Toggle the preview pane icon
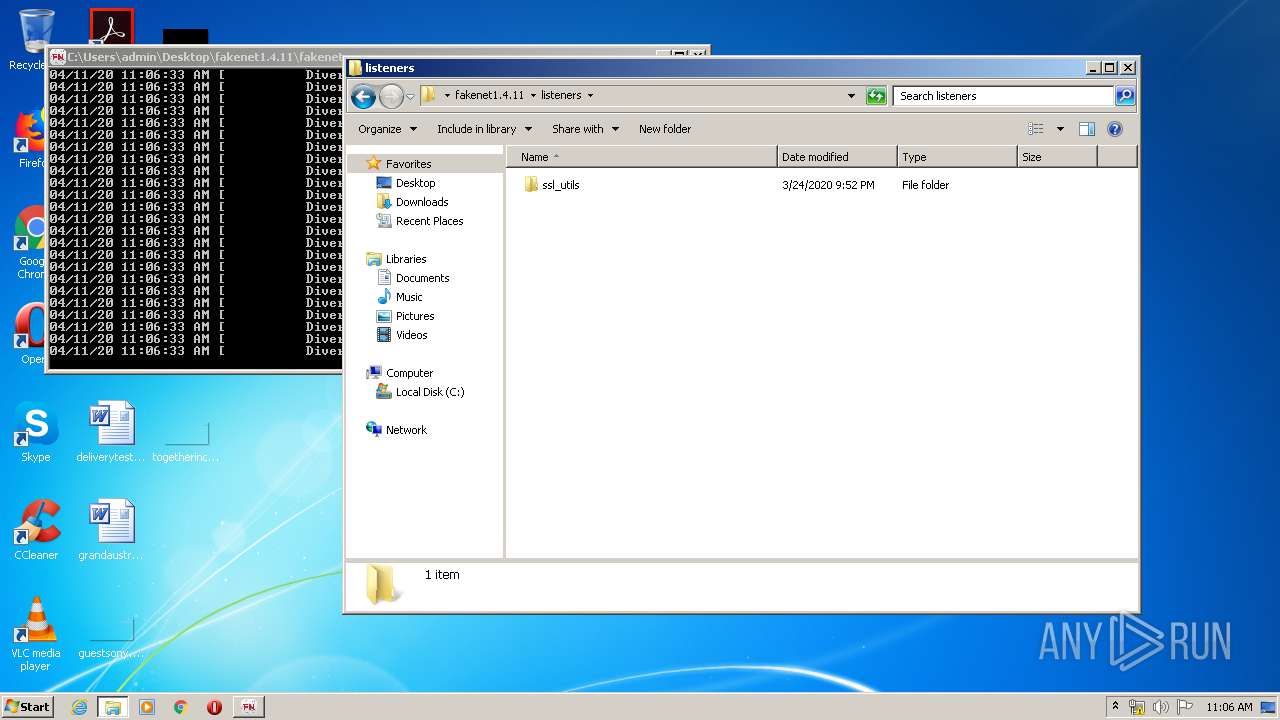The width and height of the screenshot is (1280, 720). point(1087,129)
